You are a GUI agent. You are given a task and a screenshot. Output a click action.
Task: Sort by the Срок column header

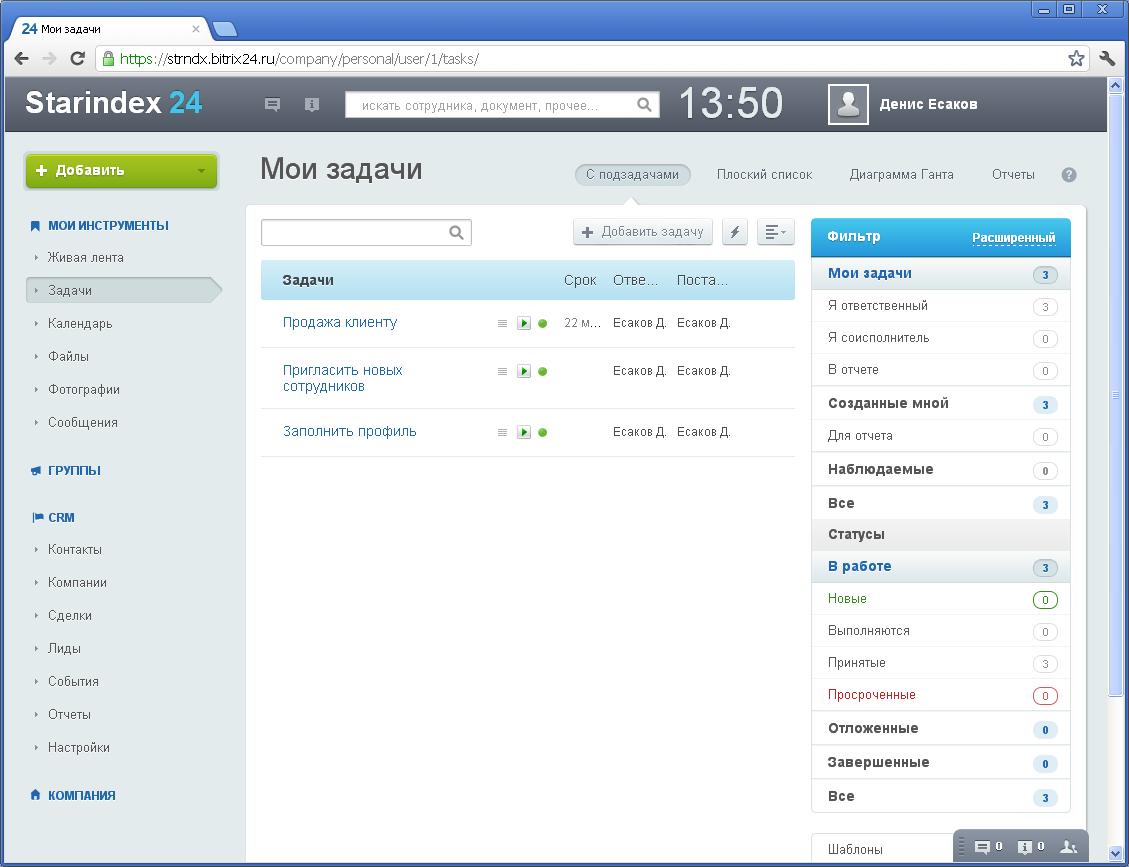click(x=580, y=280)
